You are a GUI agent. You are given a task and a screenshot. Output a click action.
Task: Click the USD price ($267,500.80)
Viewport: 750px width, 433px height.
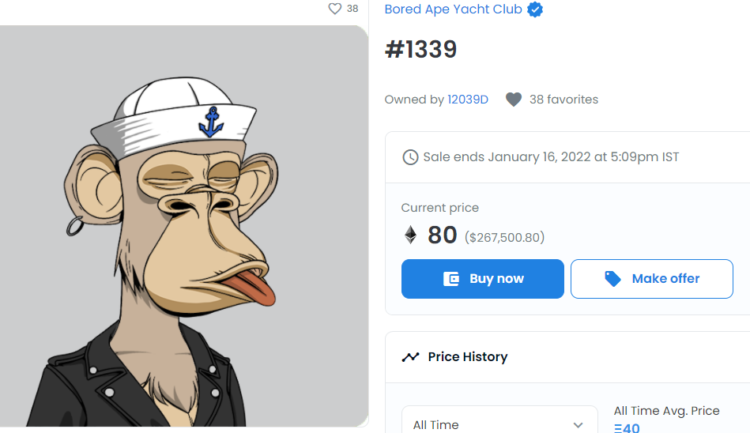[505, 237]
